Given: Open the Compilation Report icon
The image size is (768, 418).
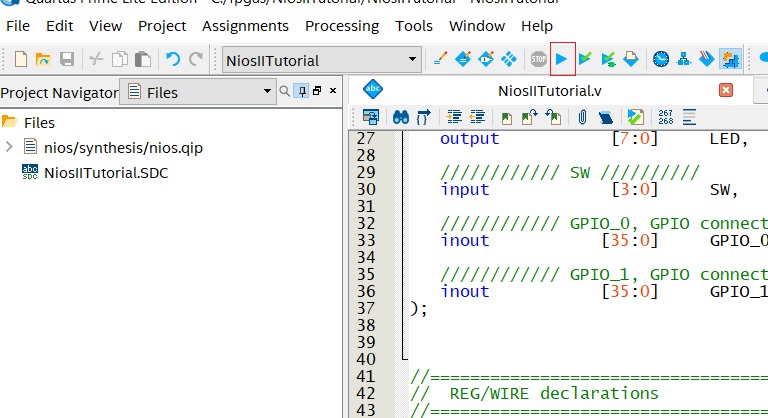Looking at the screenshot, I should click(631, 59).
